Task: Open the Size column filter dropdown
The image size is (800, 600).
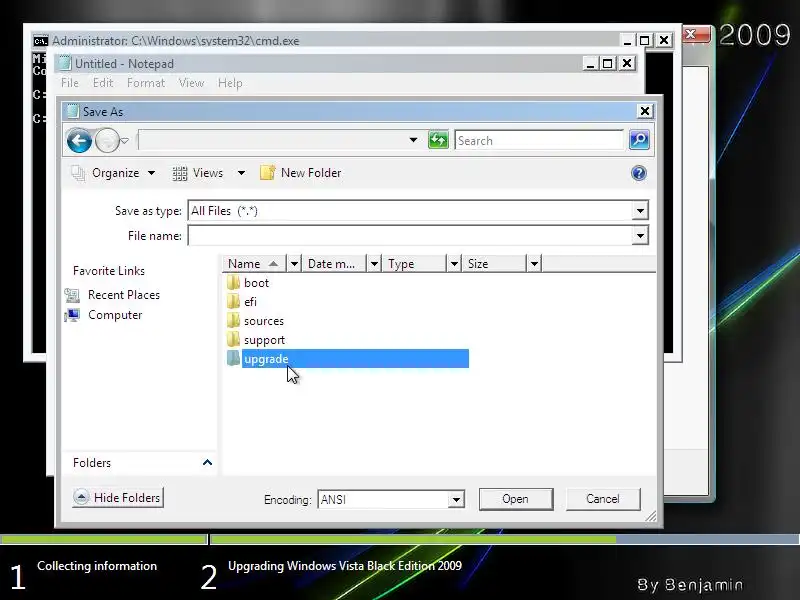Action: tap(534, 264)
